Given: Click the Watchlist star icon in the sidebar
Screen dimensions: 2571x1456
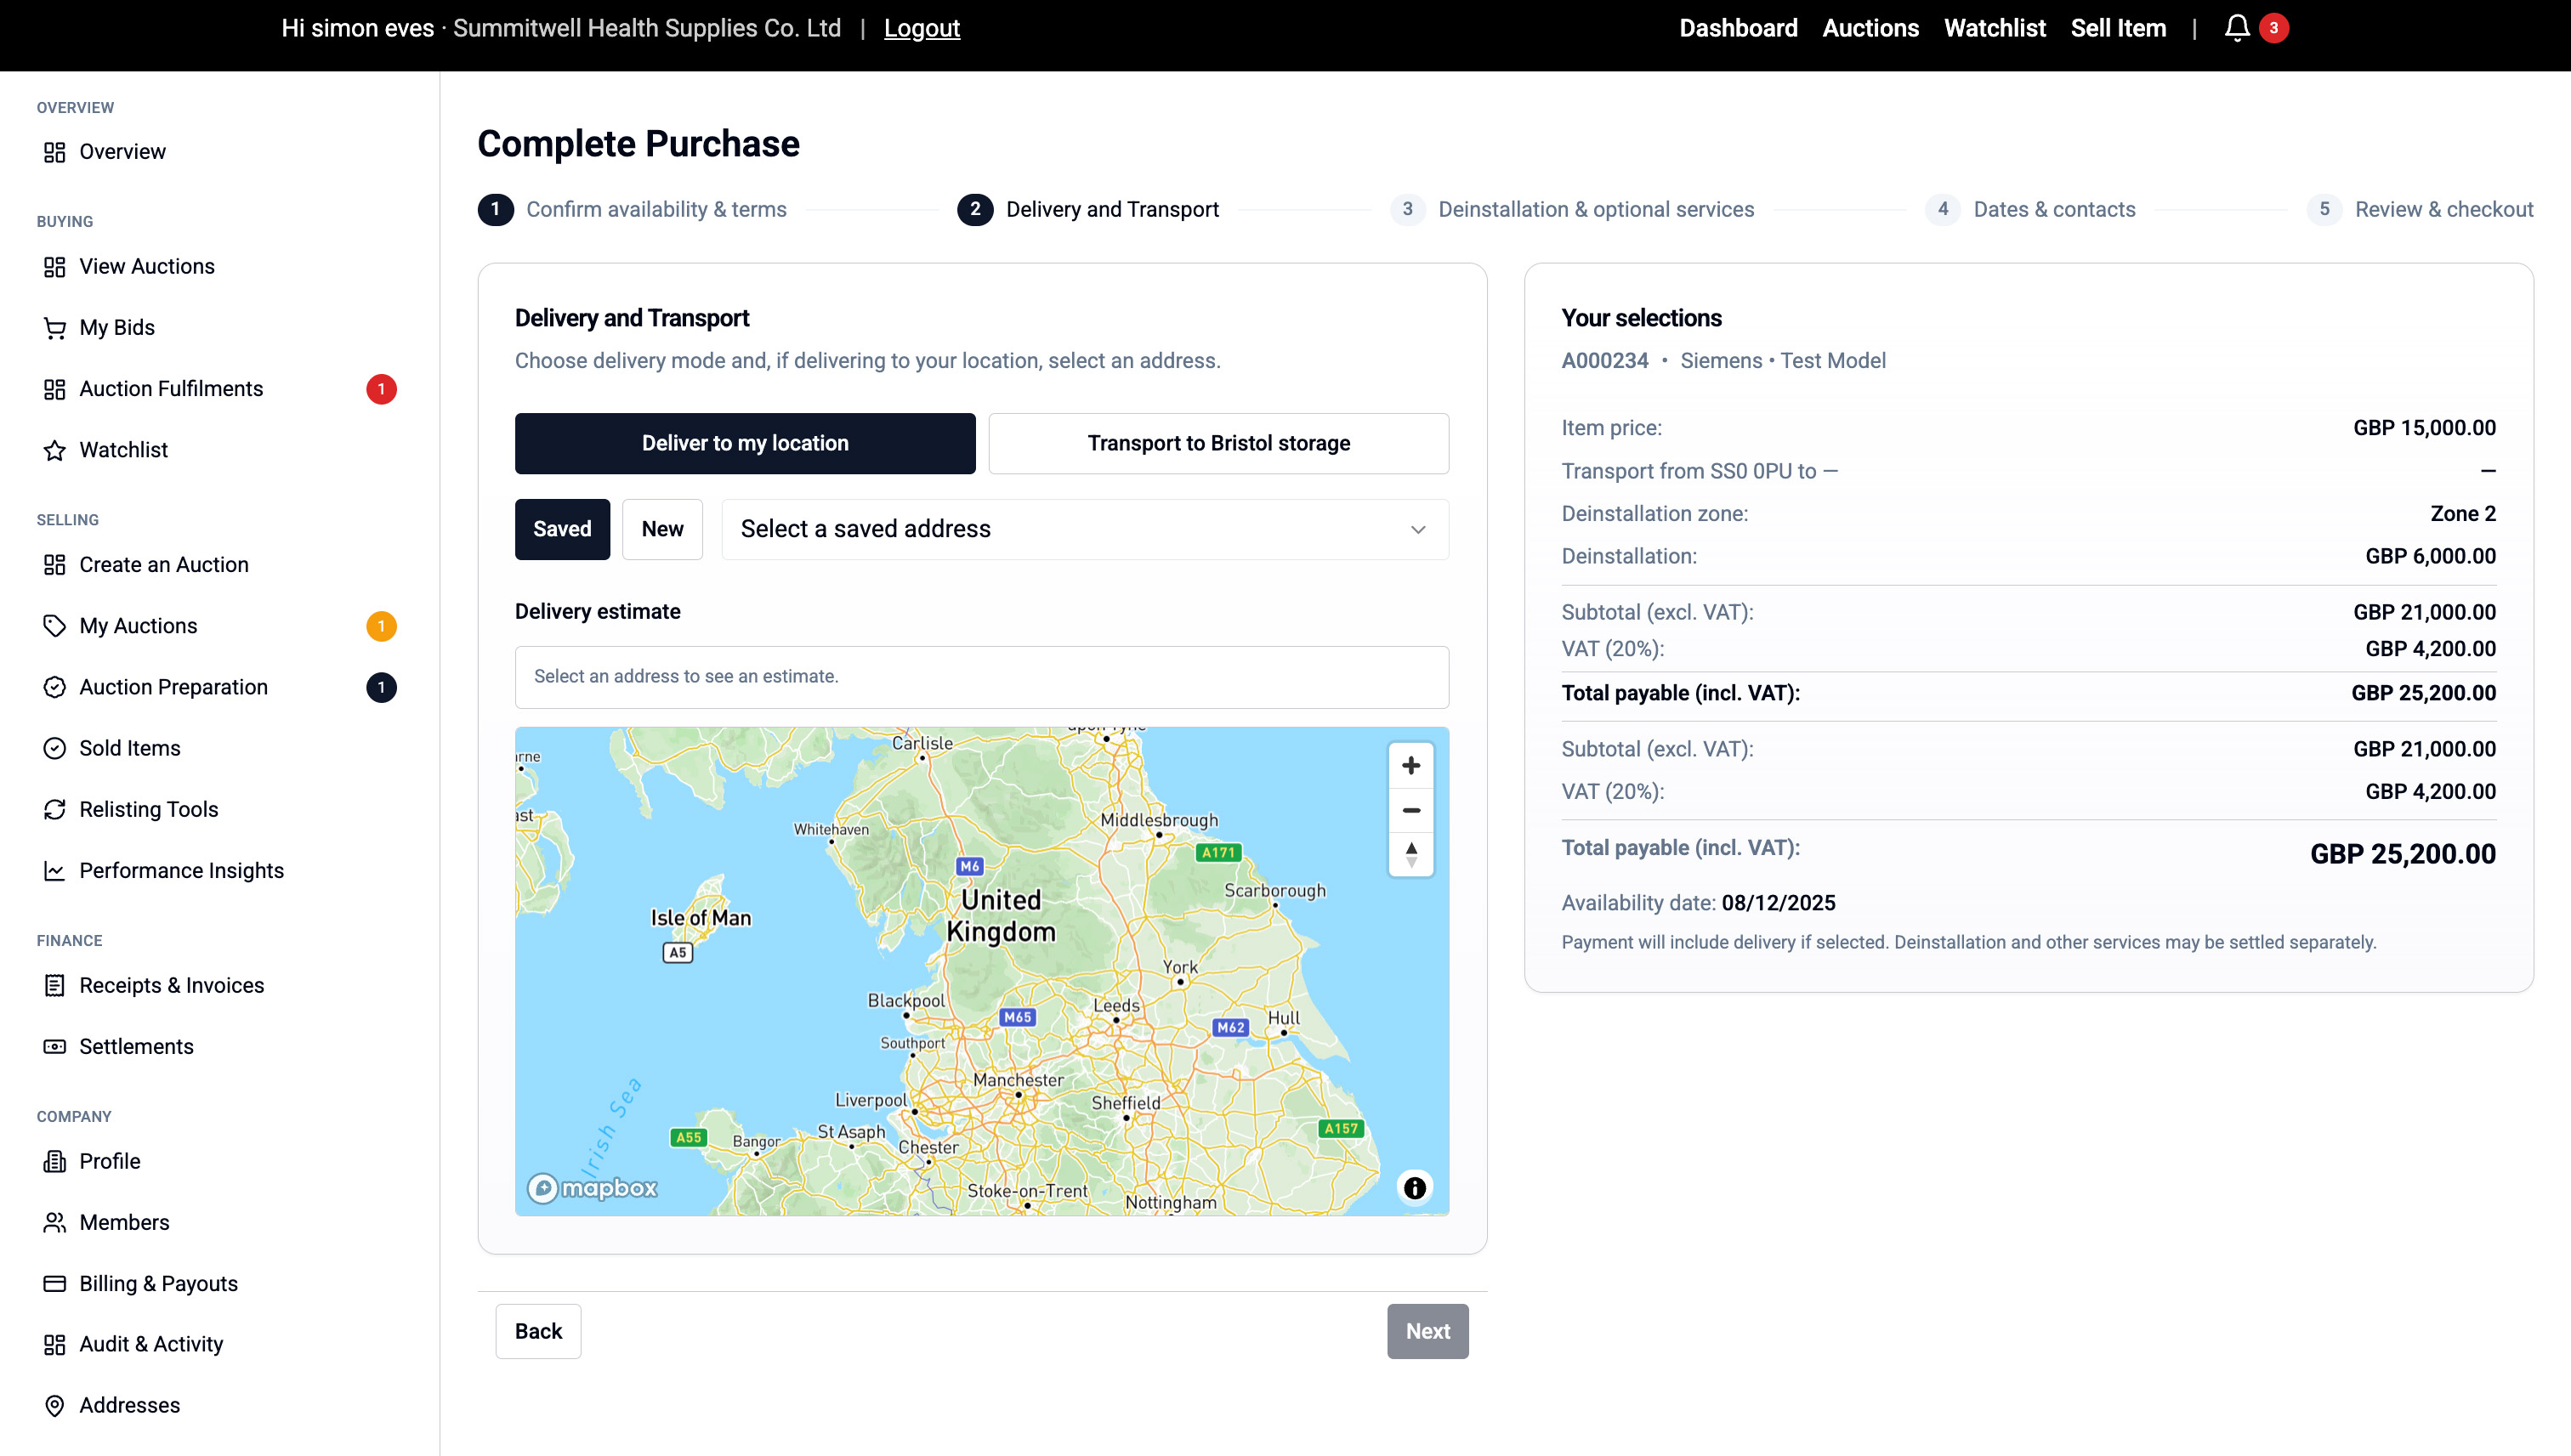Looking at the screenshot, I should pos(55,450).
